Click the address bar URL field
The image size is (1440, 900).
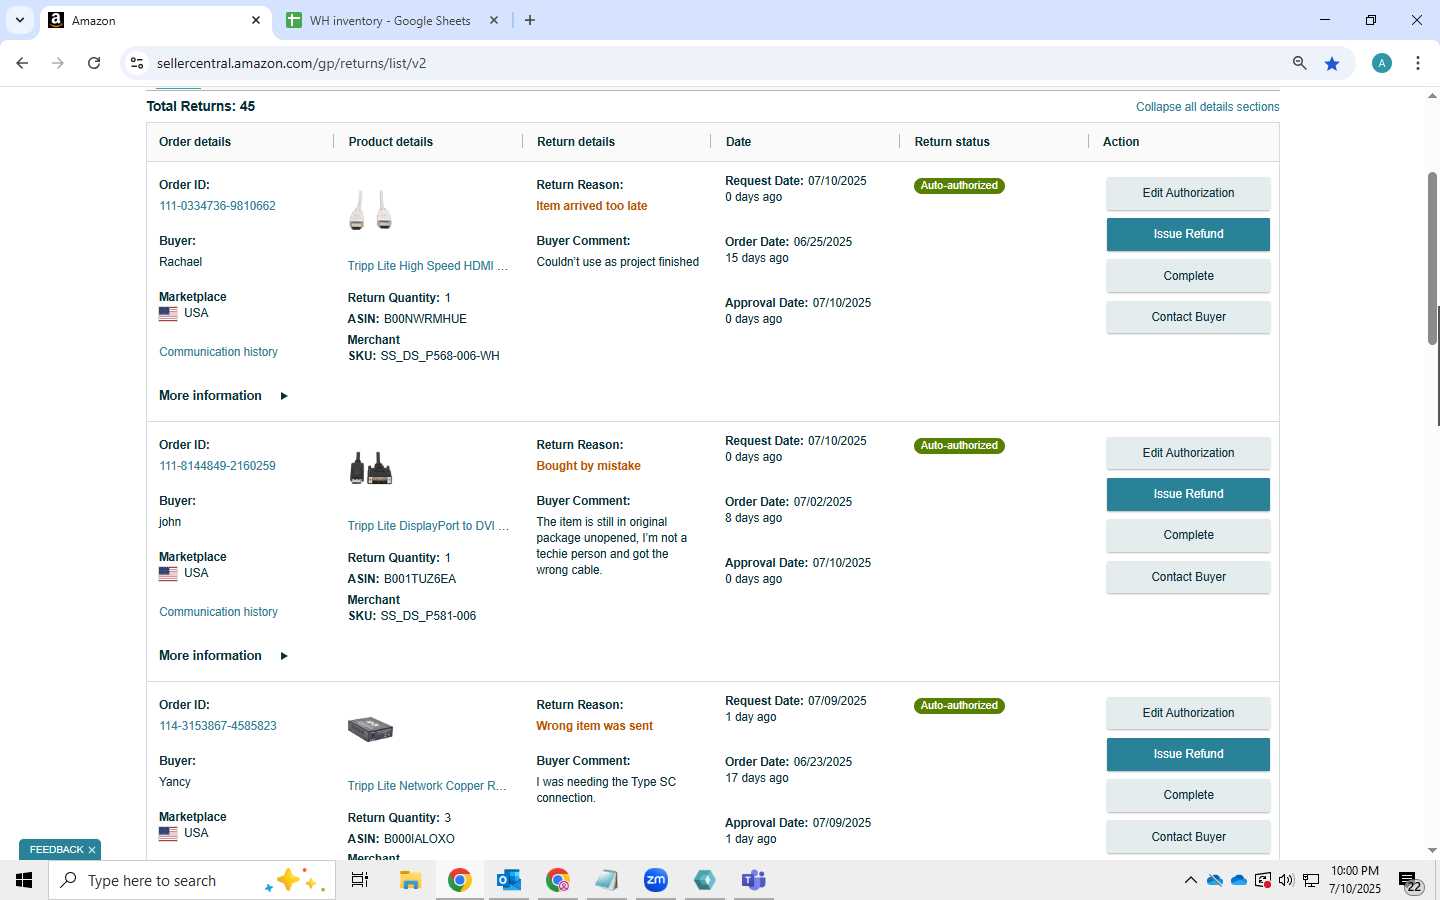tap(715, 63)
